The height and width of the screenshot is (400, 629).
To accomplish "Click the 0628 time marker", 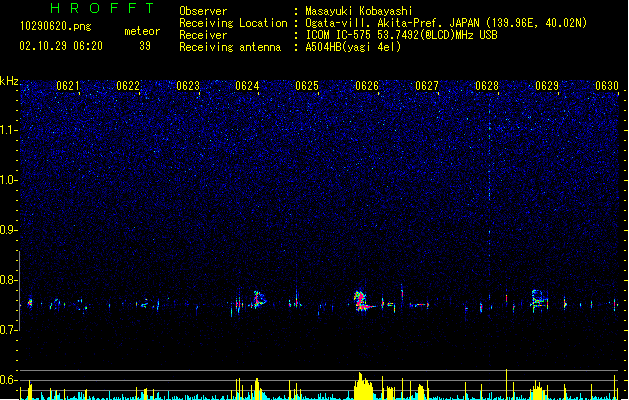I will click(x=487, y=86).
